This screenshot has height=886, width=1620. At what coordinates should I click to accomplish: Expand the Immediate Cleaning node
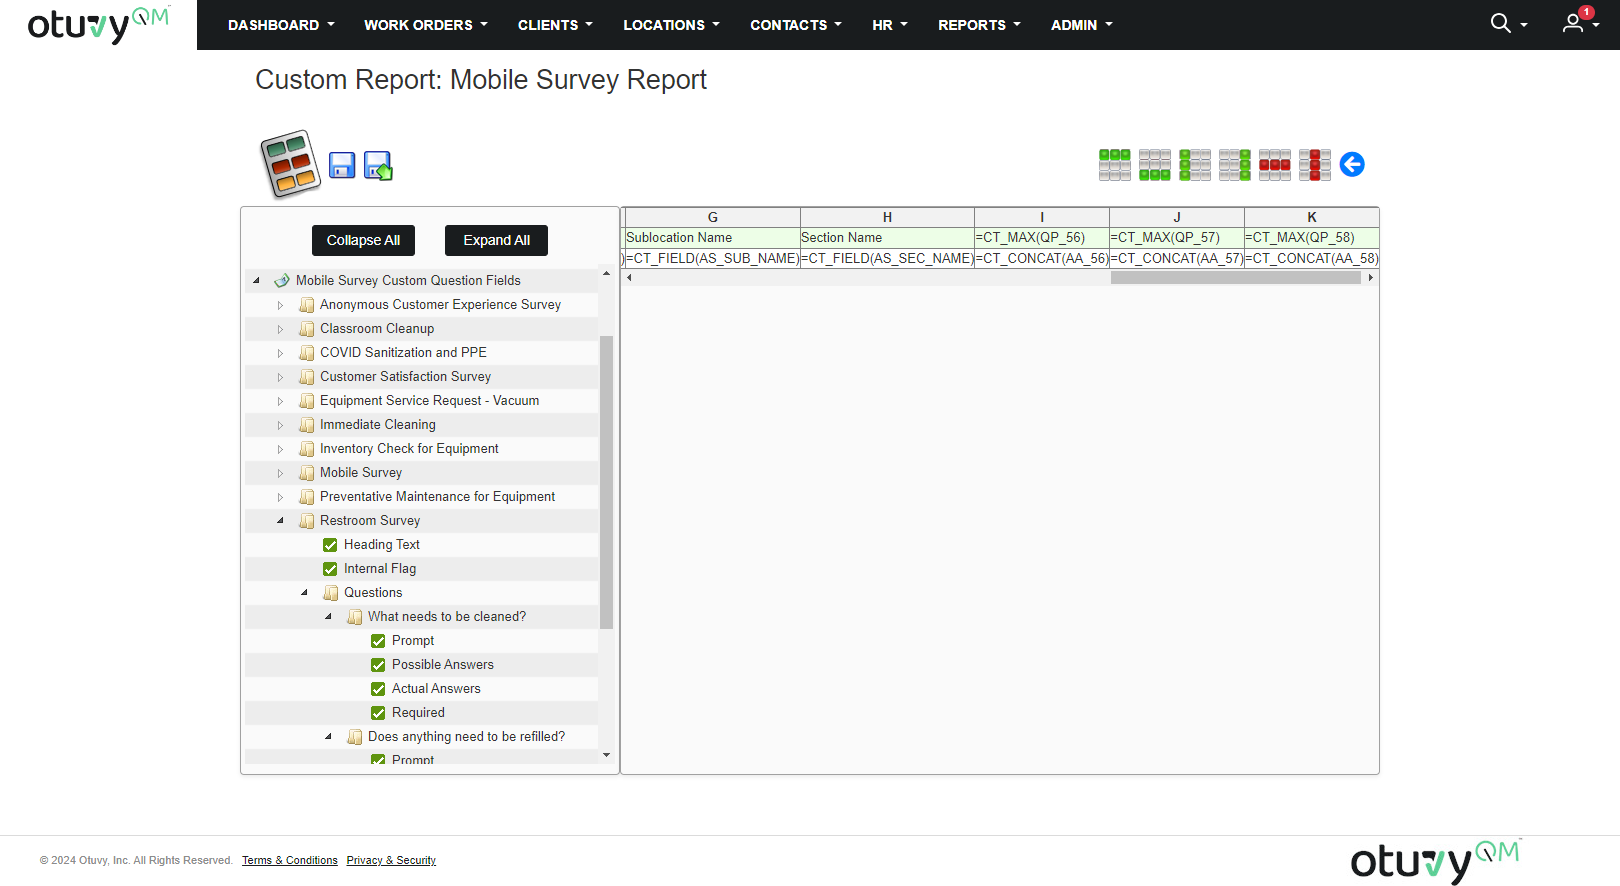(x=280, y=425)
